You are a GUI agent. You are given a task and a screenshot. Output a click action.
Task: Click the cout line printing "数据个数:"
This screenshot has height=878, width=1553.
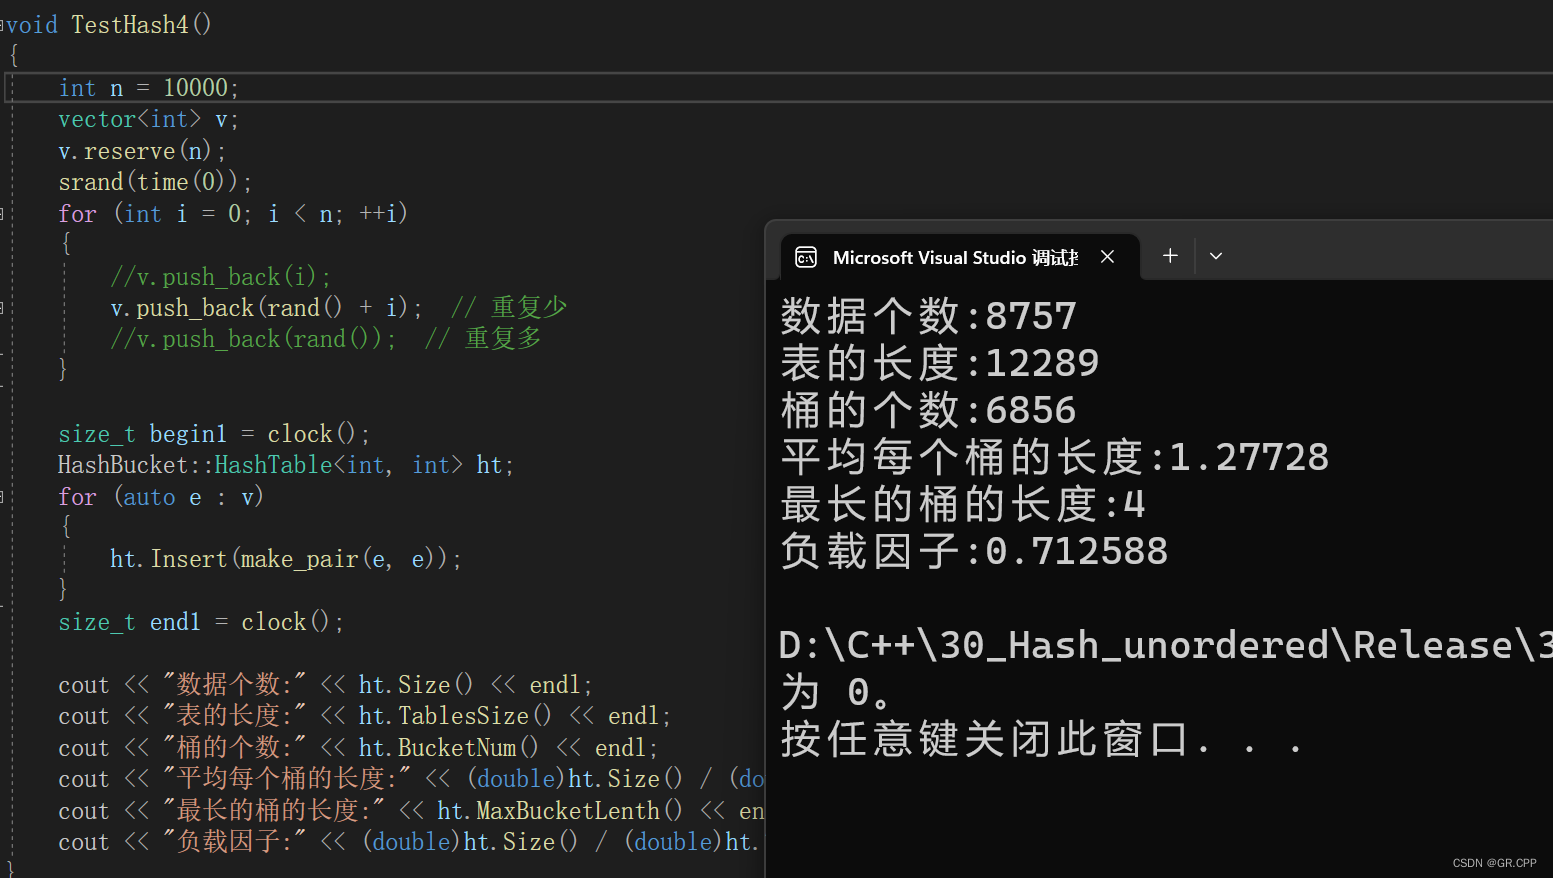coord(325,684)
